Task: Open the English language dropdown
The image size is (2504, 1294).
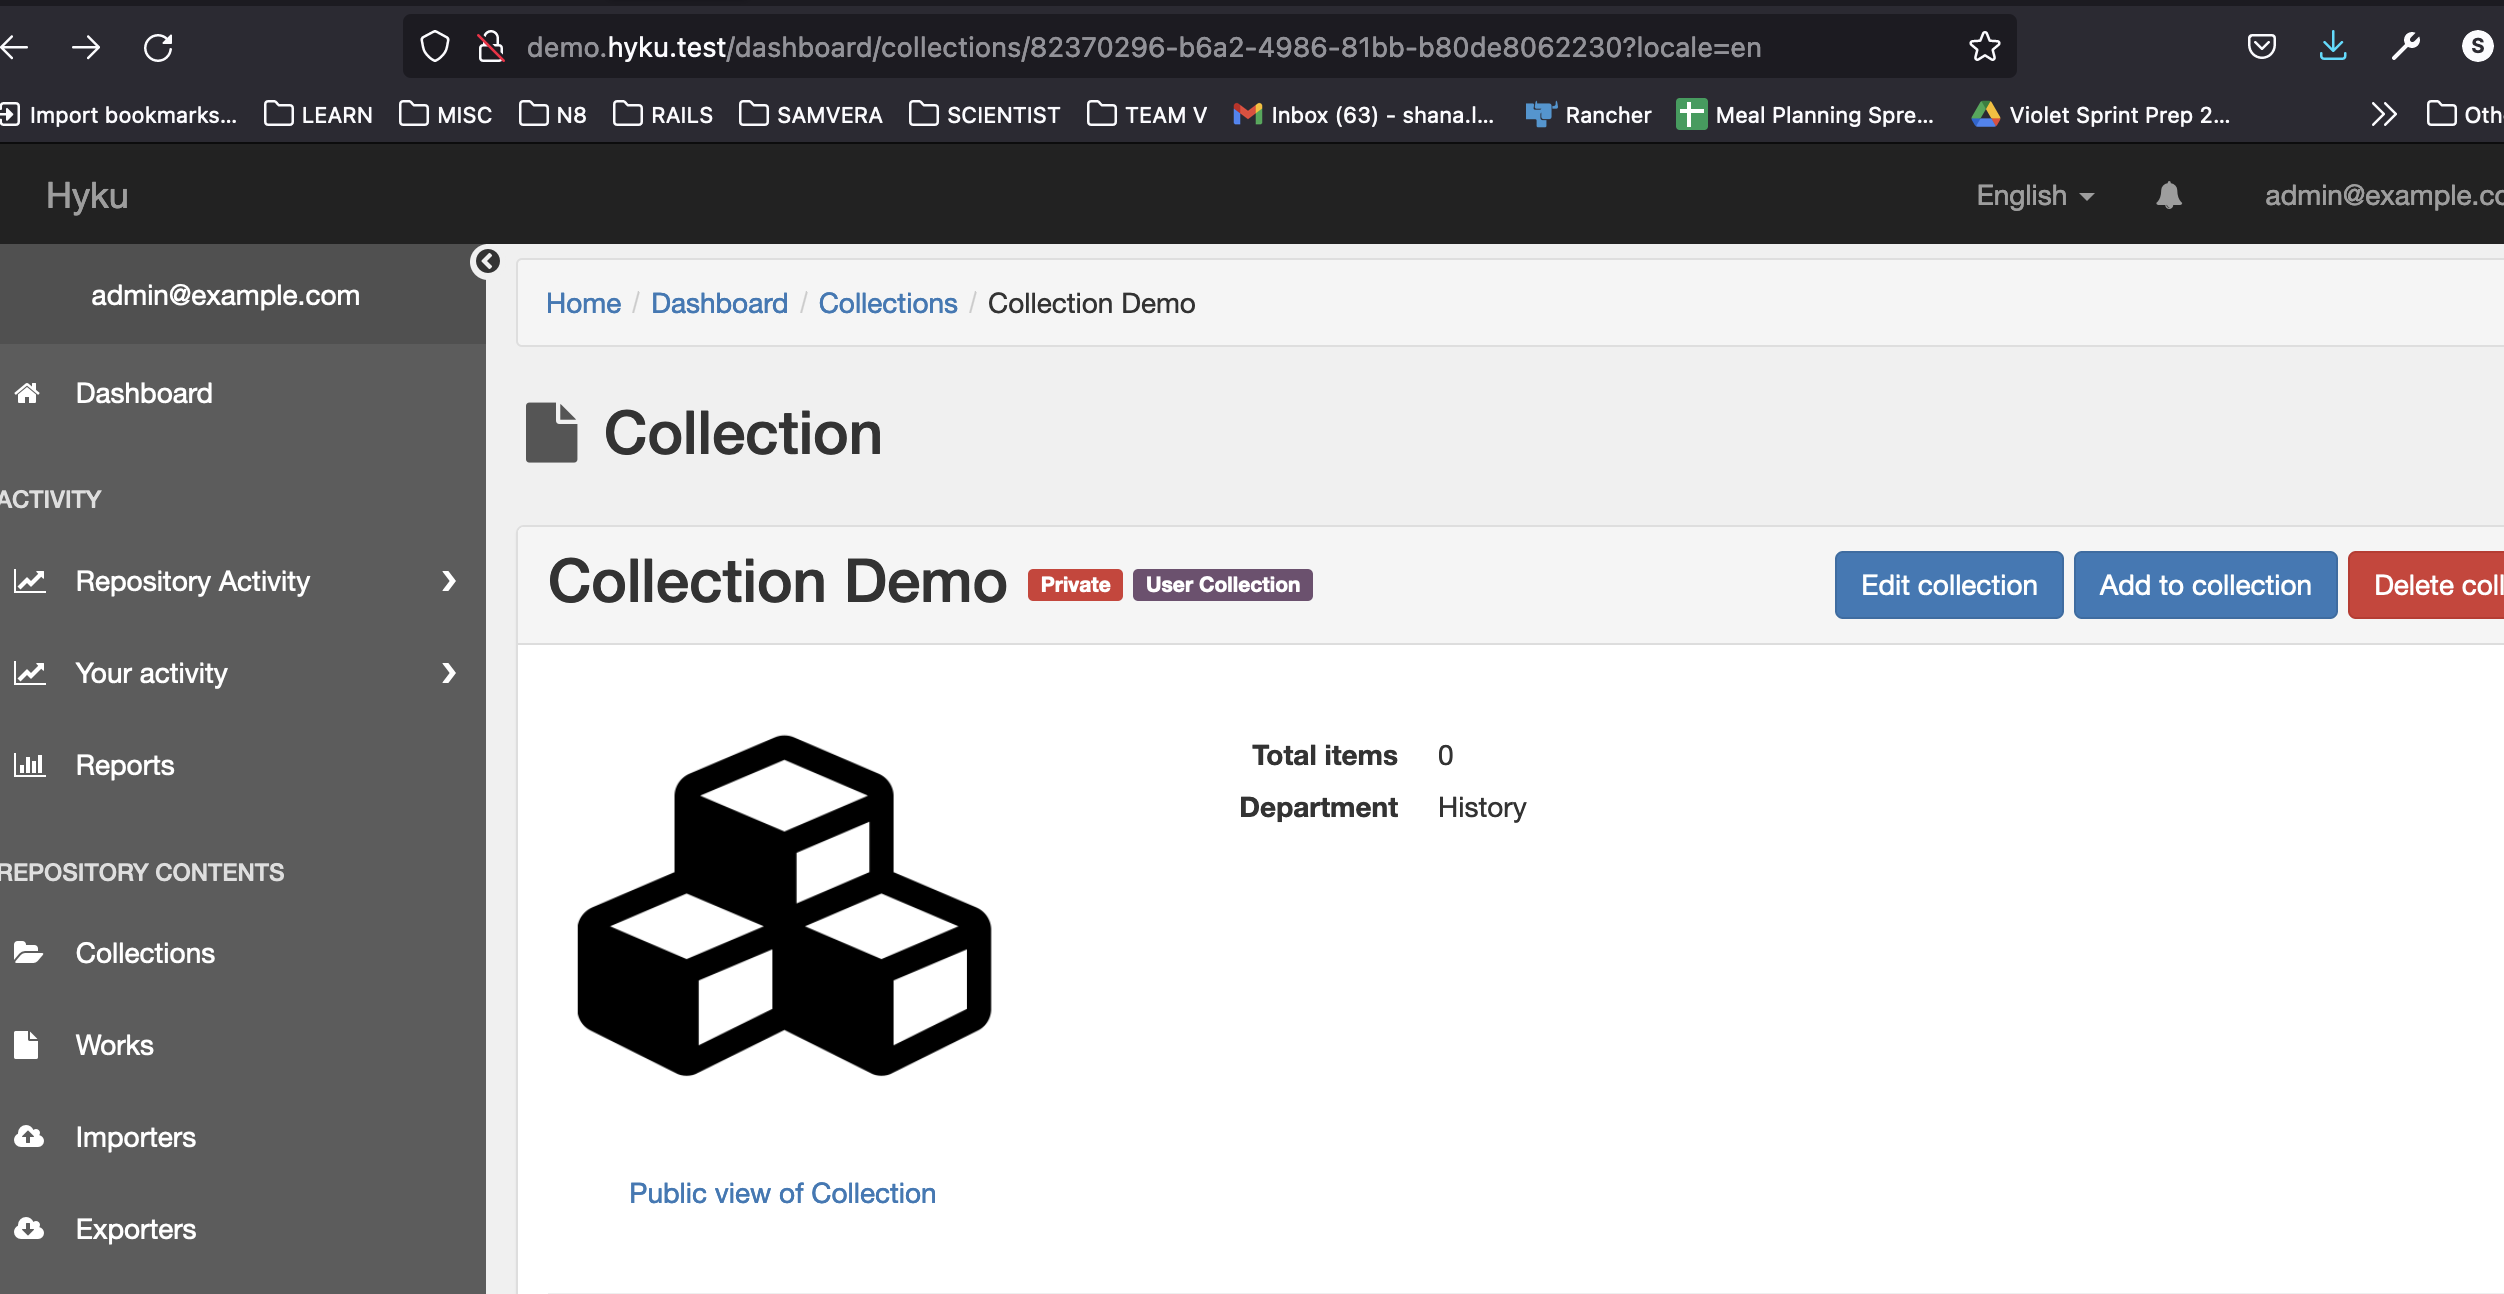Action: (2035, 195)
